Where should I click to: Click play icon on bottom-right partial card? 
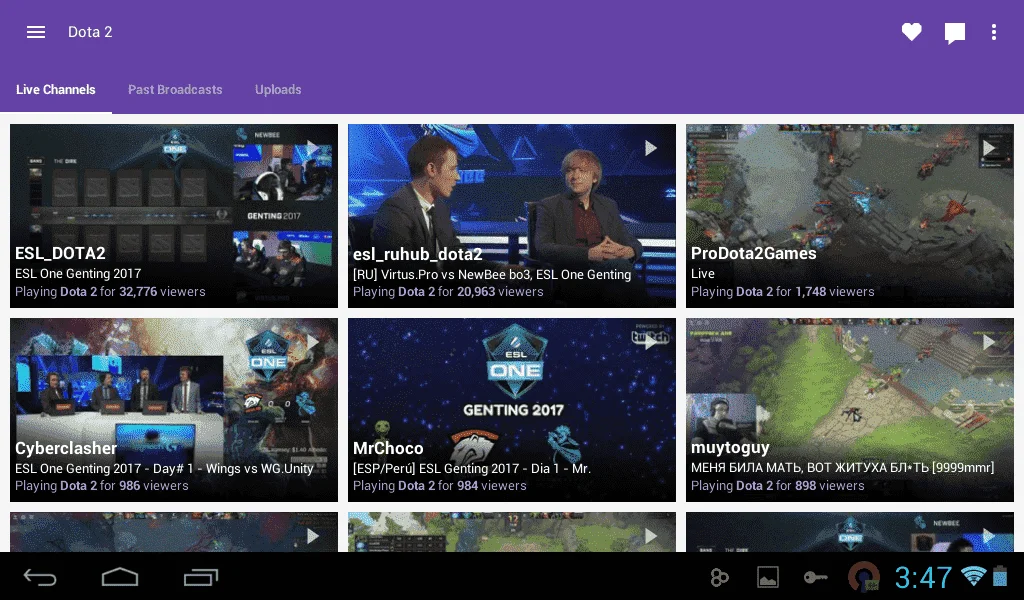tap(989, 536)
